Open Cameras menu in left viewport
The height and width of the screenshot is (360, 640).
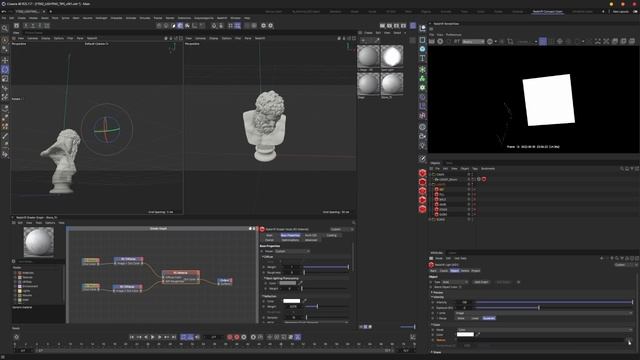[x=32, y=38]
